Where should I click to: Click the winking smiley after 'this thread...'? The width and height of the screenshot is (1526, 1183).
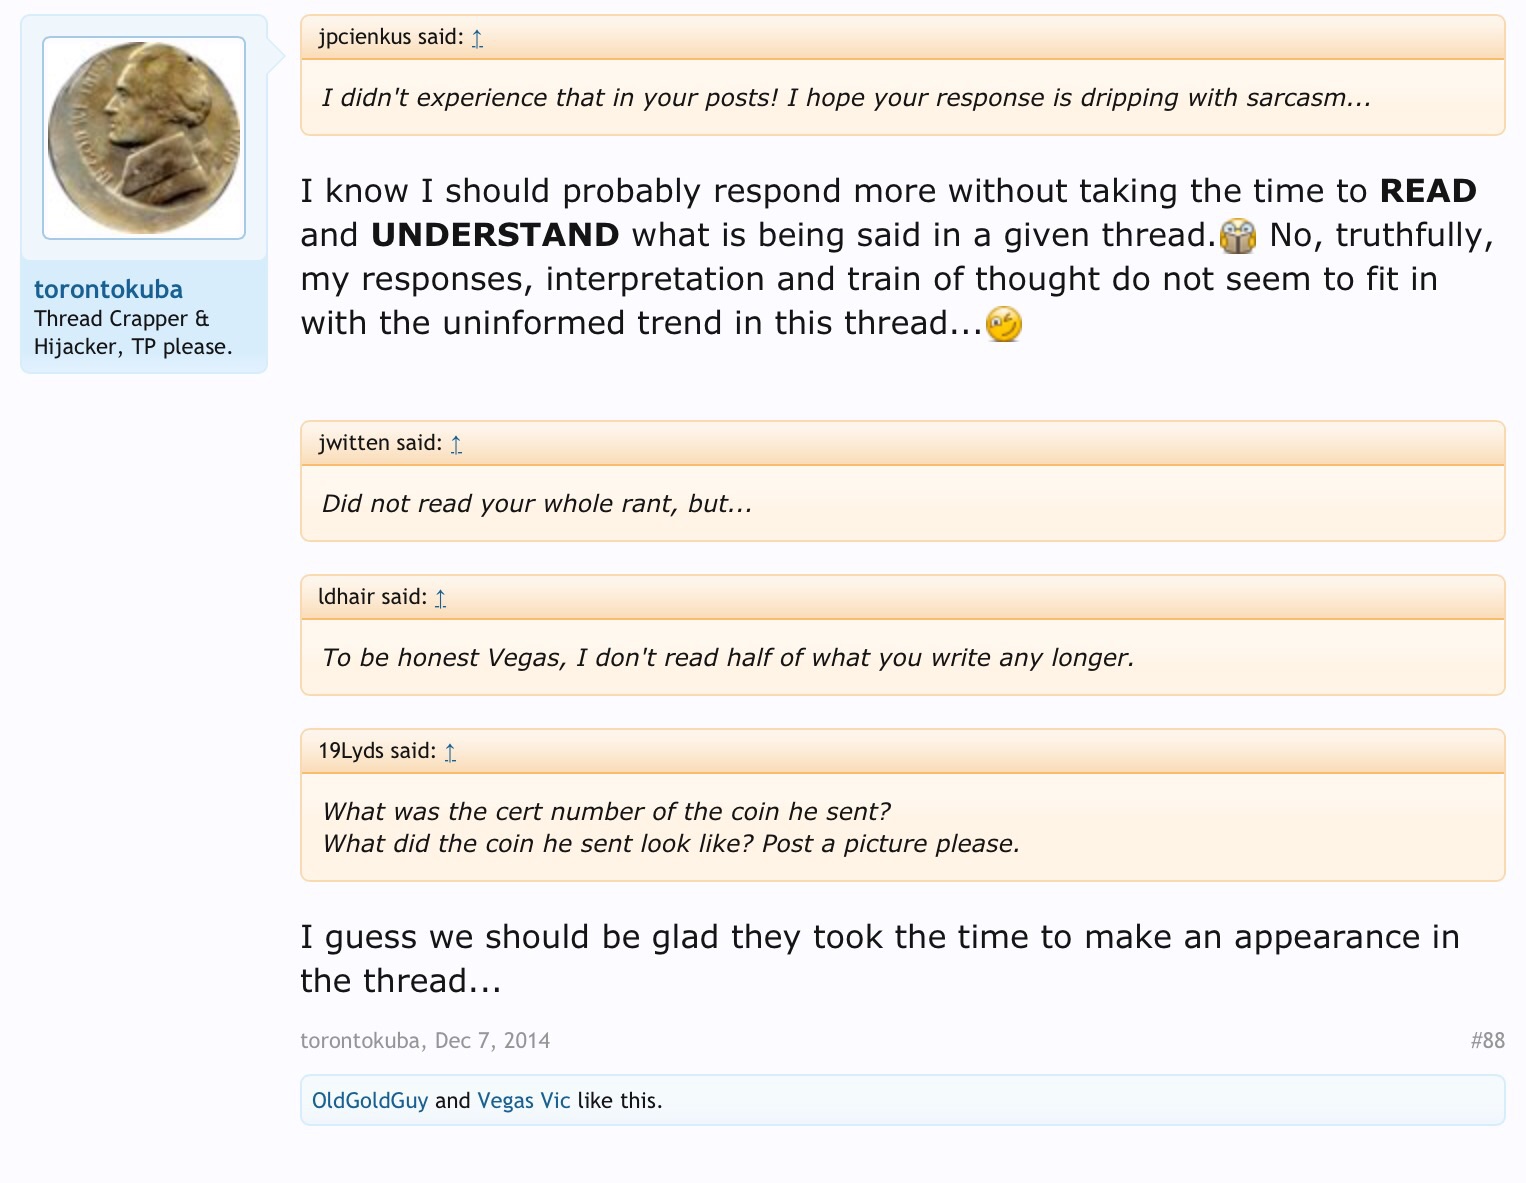tap(1004, 324)
